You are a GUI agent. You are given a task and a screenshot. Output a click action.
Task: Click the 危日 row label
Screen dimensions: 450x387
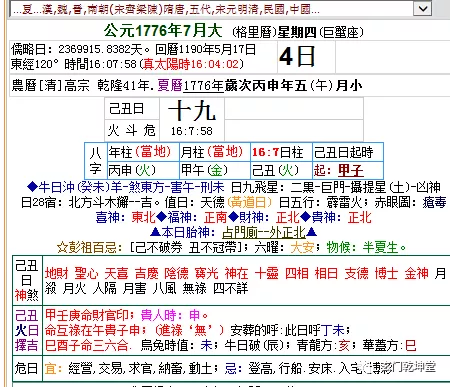pos(27,368)
